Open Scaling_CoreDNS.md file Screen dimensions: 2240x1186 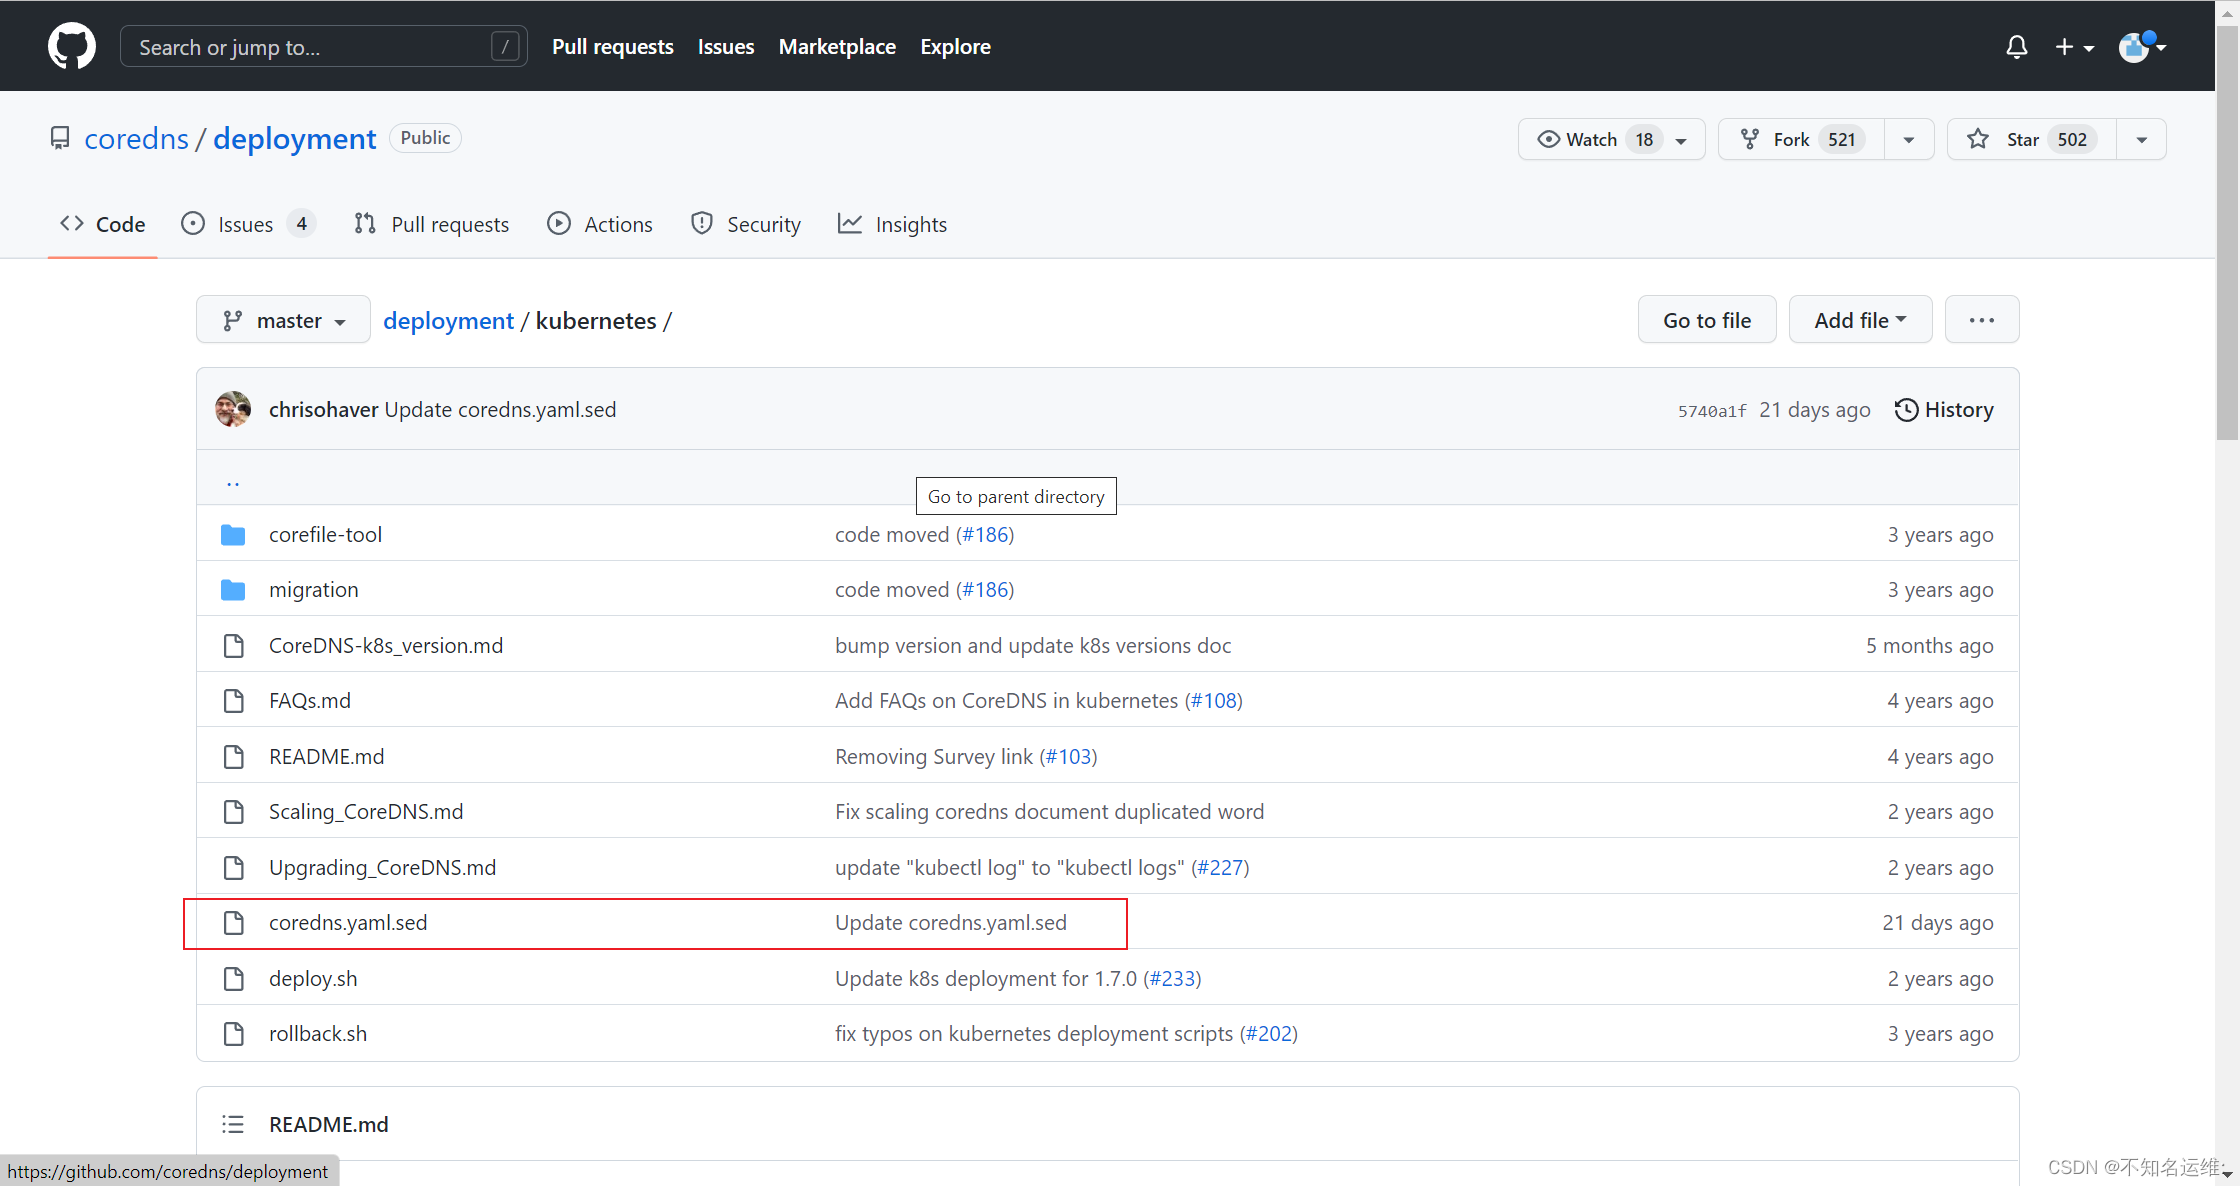(x=366, y=811)
